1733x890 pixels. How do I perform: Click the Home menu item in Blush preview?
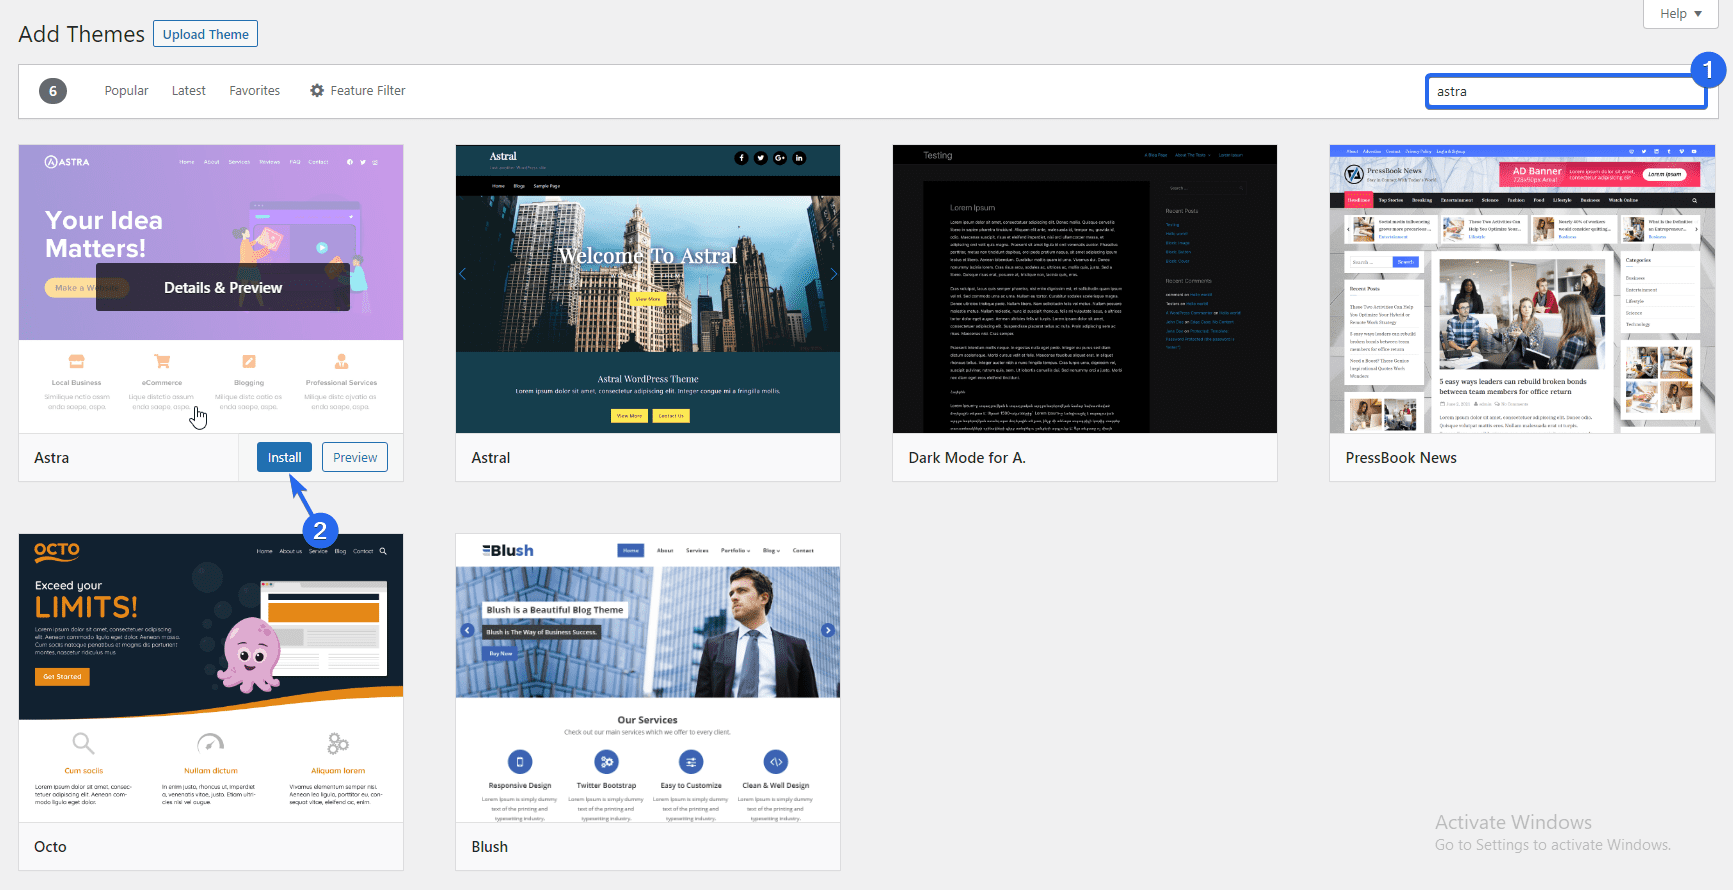(x=631, y=550)
